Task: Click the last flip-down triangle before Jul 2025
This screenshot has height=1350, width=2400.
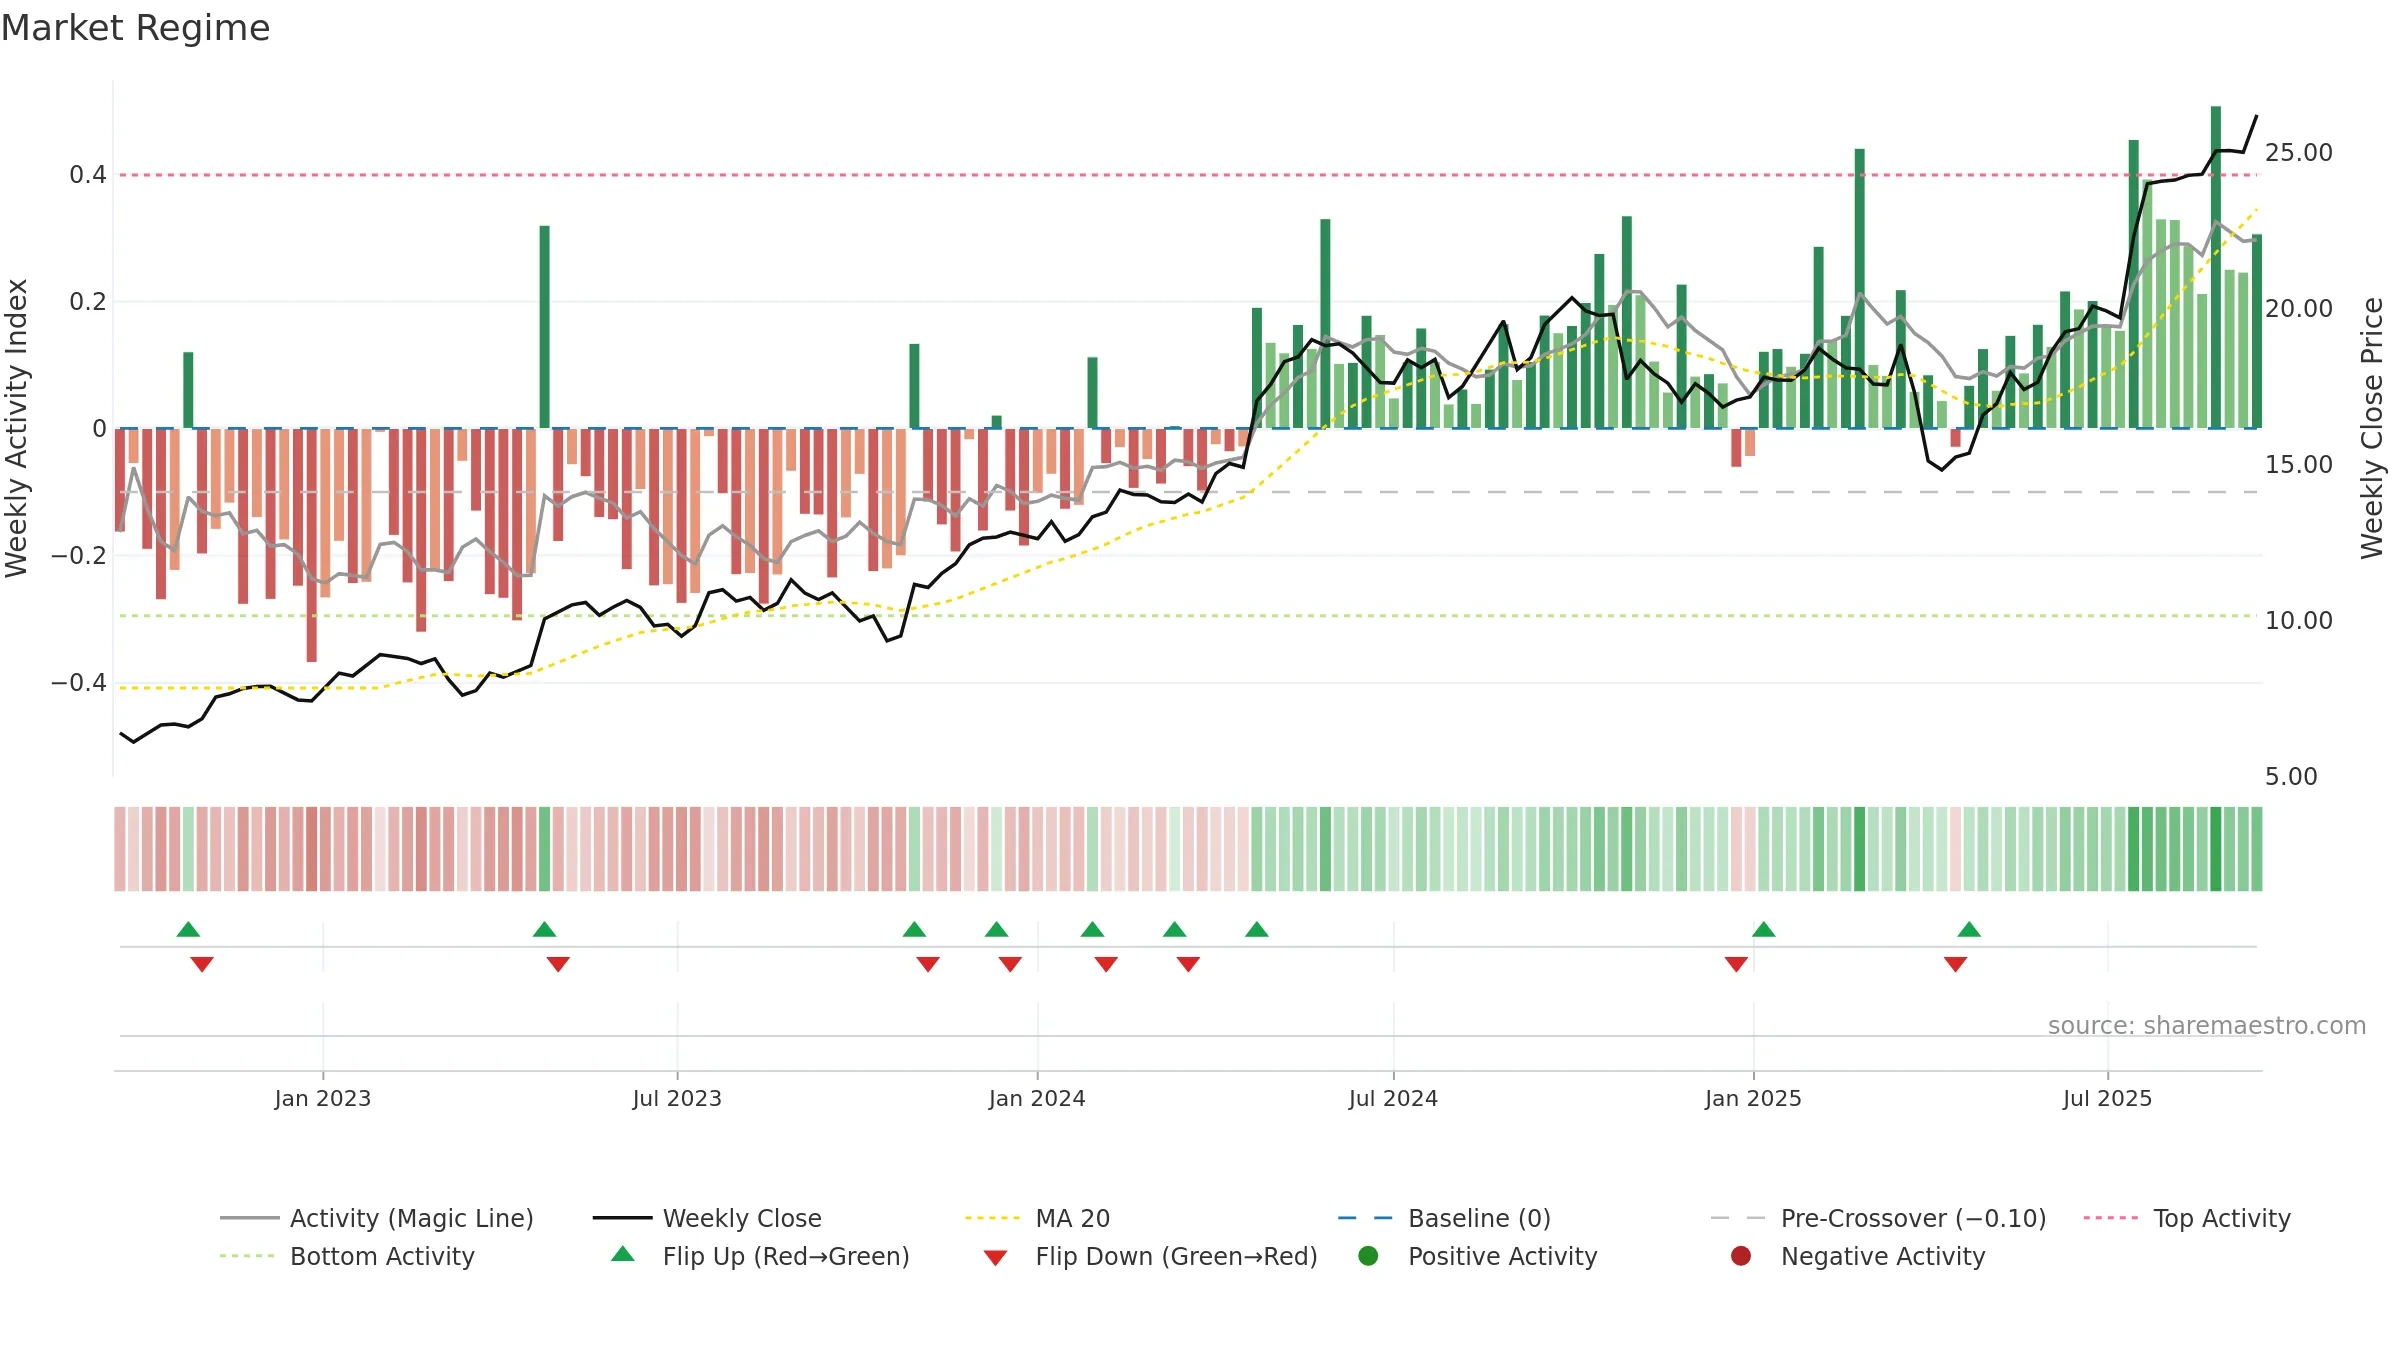Action: point(1956,964)
